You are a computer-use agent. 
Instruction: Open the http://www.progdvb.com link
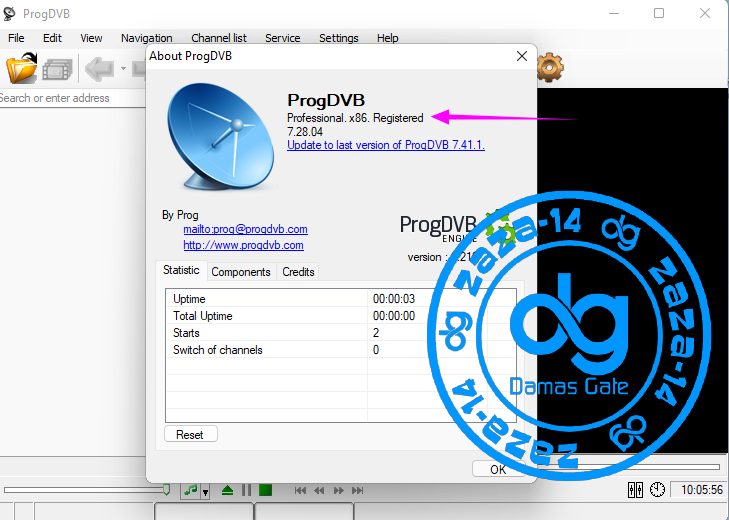point(244,245)
